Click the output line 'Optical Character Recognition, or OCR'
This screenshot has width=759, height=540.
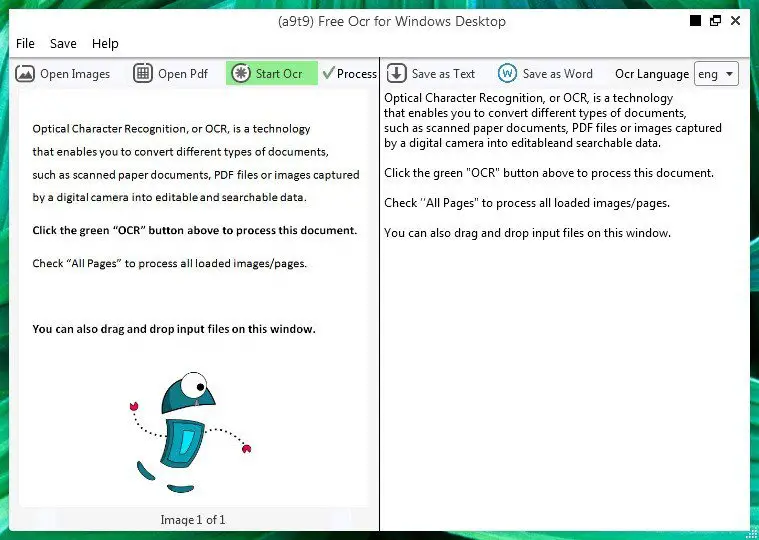point(529,98)
